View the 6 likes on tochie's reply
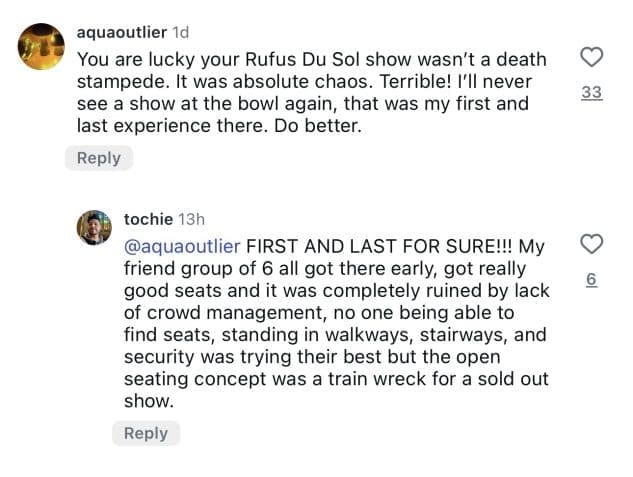 point(591,281)
